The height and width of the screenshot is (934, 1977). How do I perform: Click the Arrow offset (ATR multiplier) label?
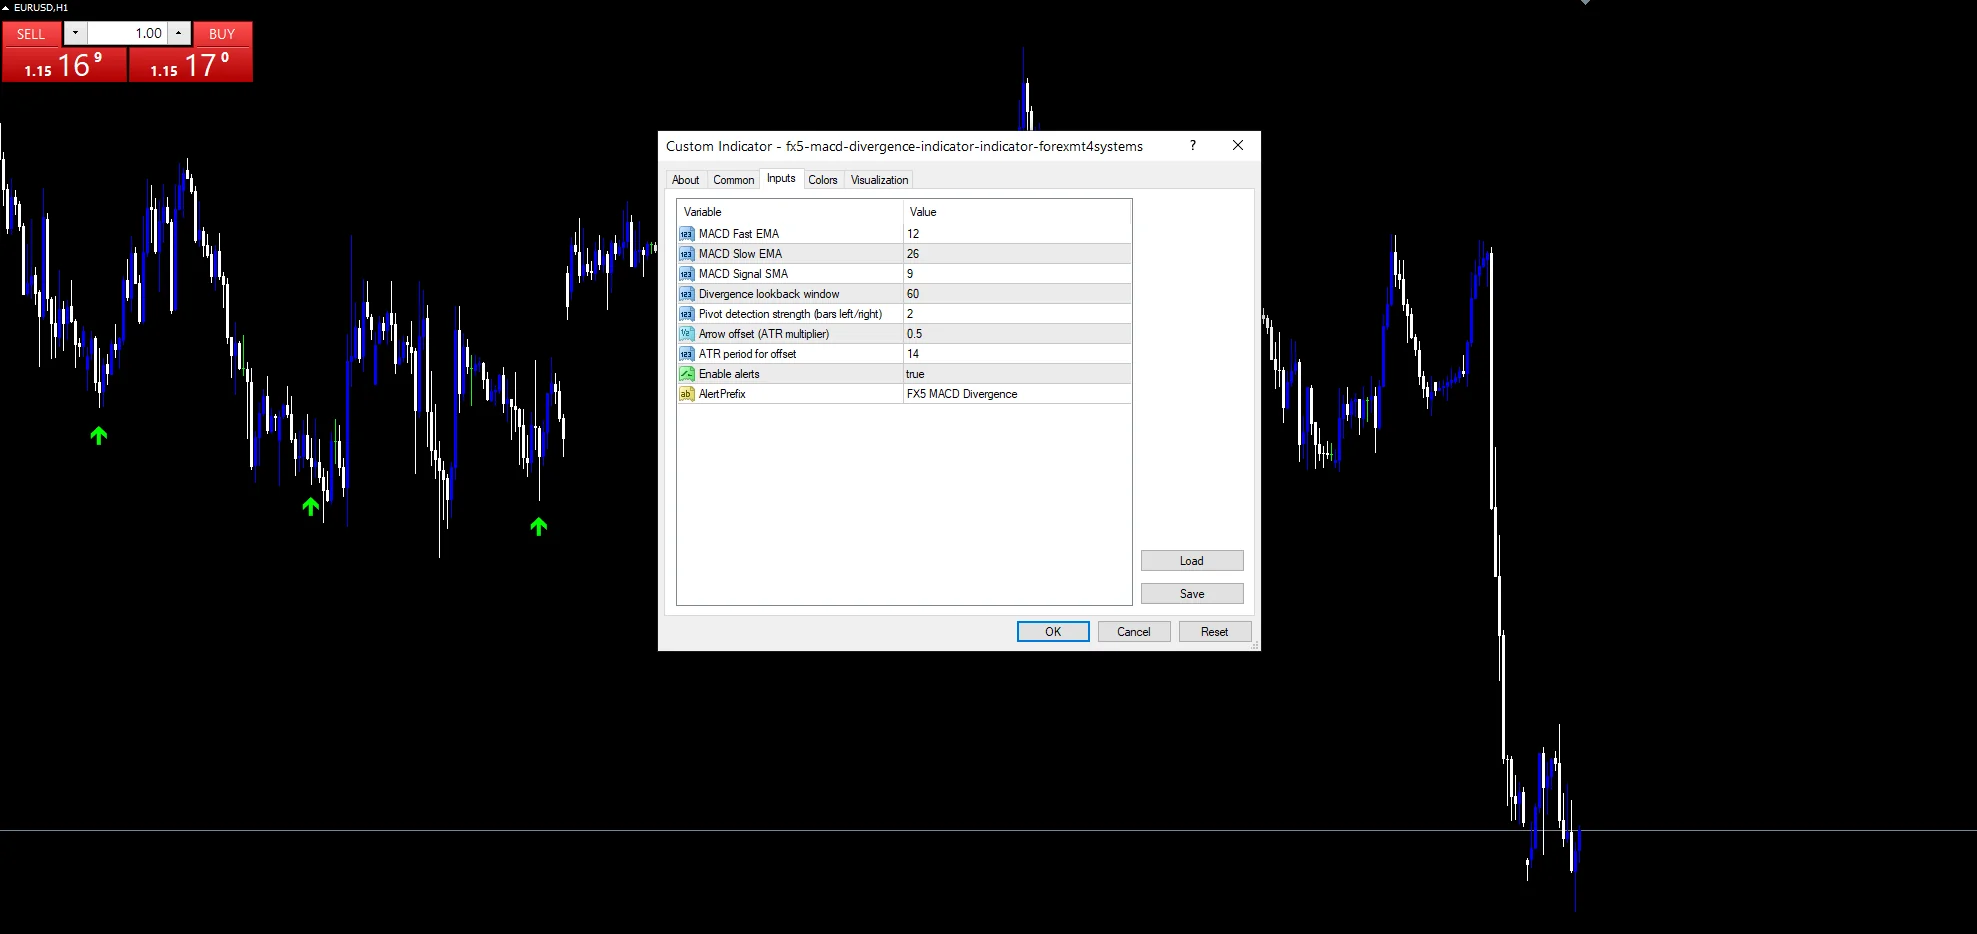coord(764,334)
